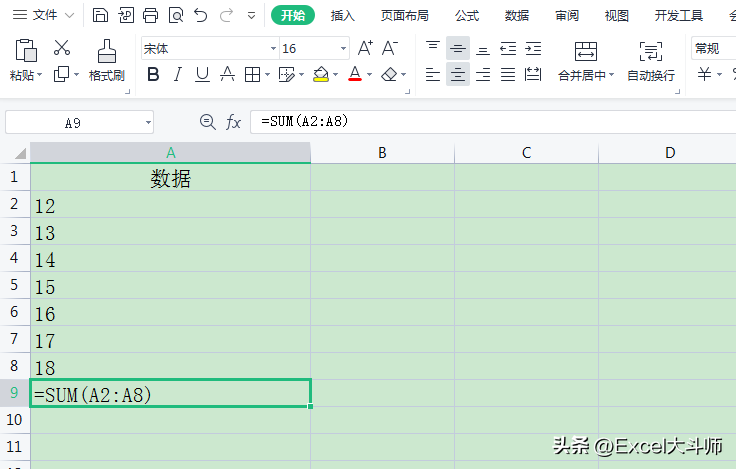The height and width of the screenshot is (469, 736).
Task: Open the Name Box dropdown arrow
Action: (x=148, y=123)
